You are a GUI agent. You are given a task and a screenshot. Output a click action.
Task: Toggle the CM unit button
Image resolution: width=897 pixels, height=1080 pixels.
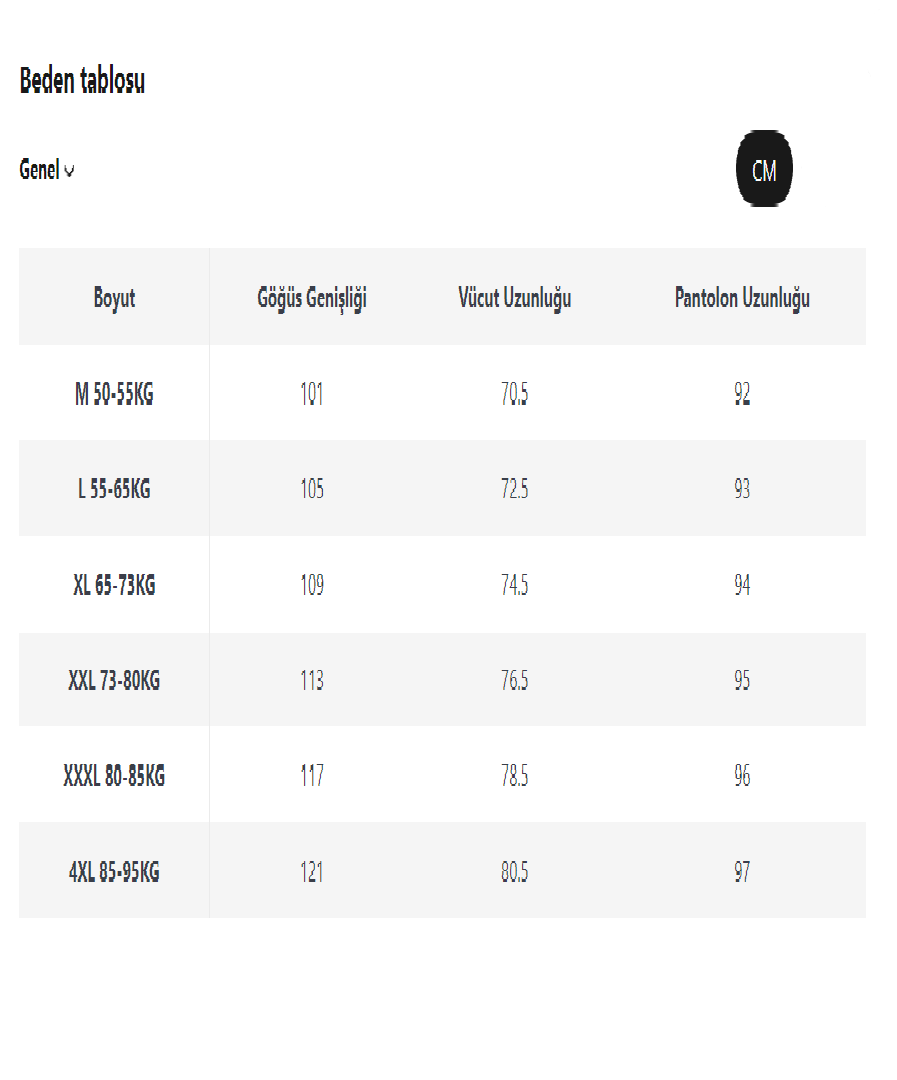pos(764,170)
